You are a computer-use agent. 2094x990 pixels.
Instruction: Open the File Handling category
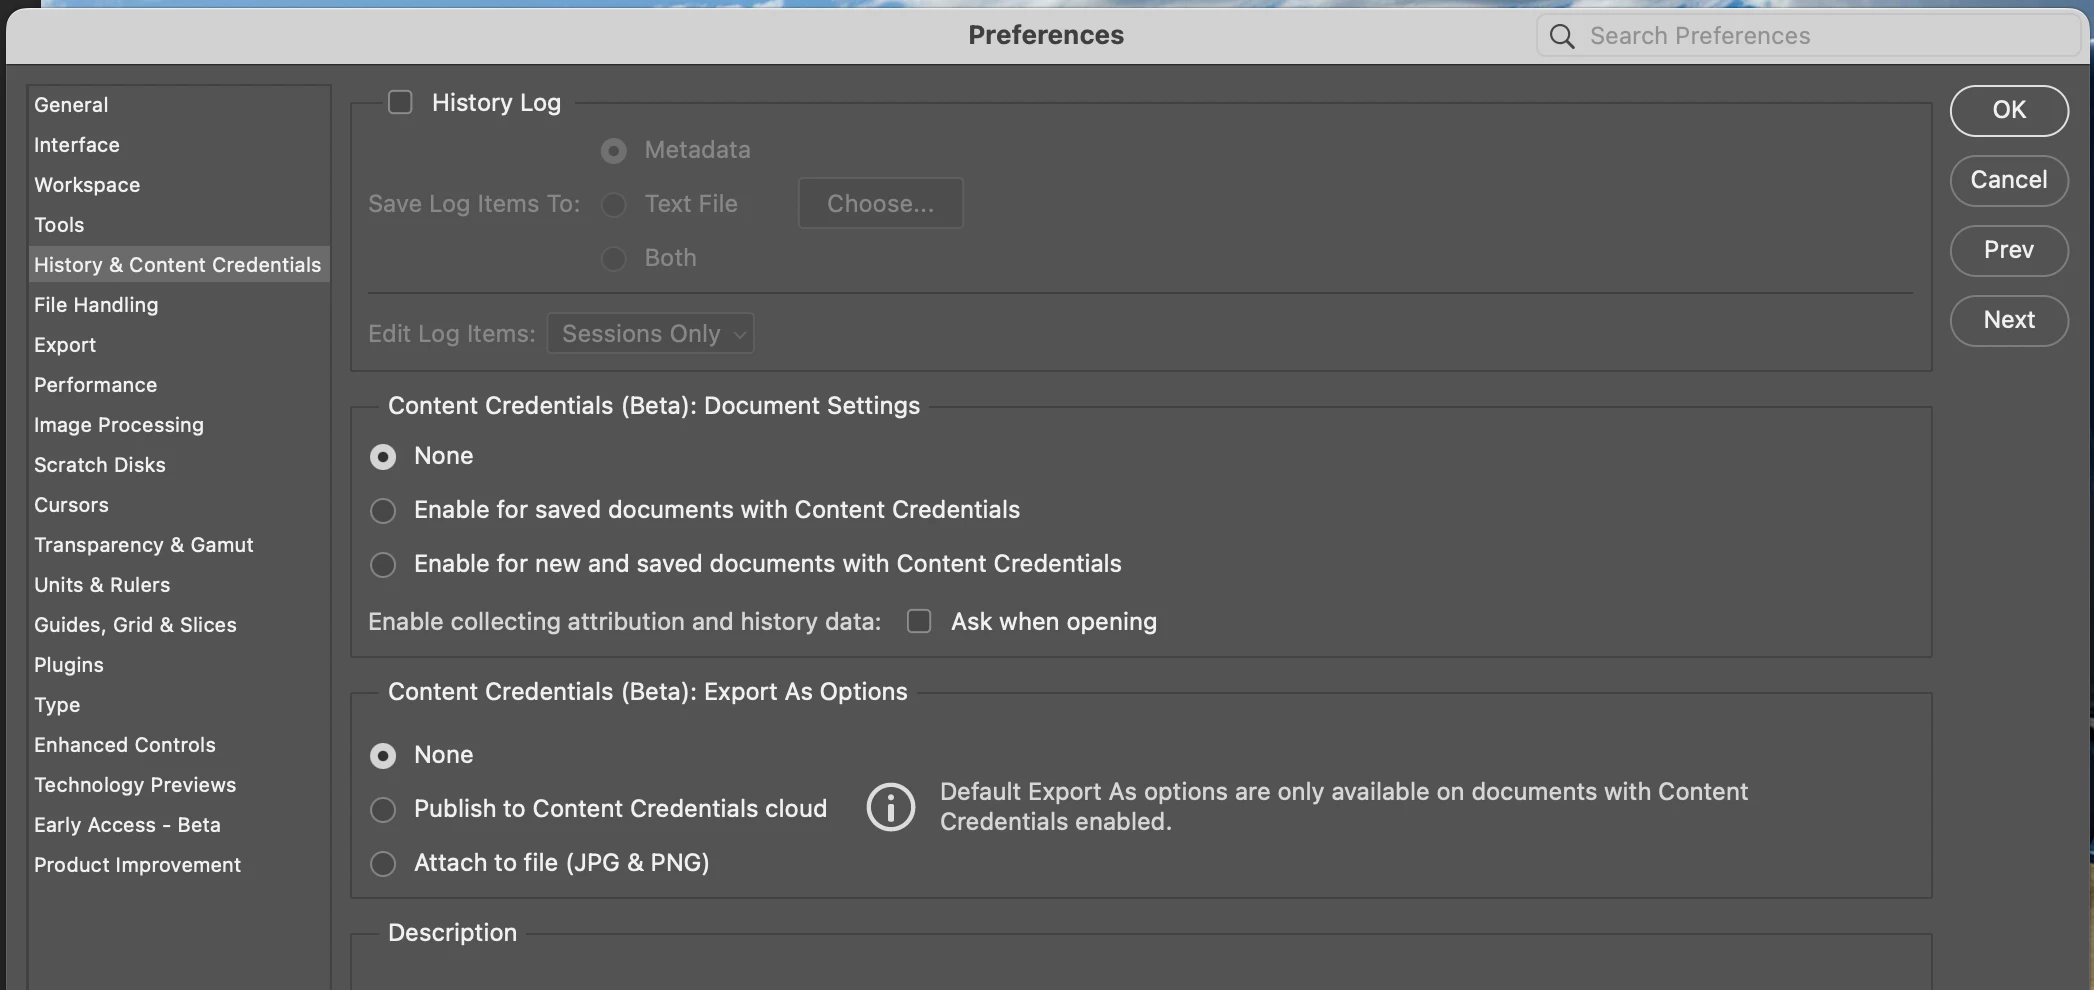coord(179,305)
